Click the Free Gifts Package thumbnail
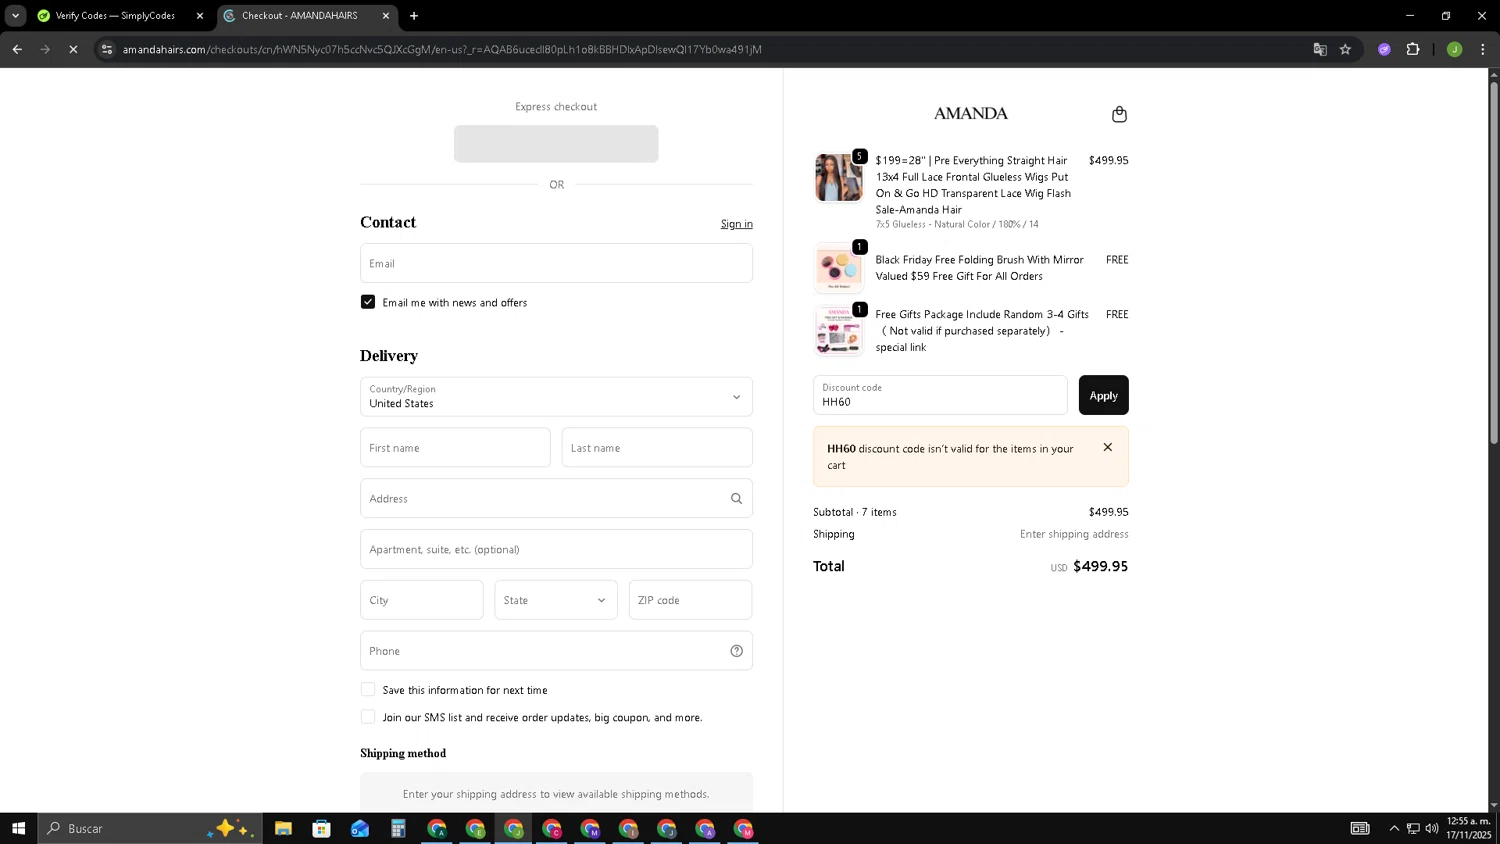The image size is (1500, 844). [838, 331]
